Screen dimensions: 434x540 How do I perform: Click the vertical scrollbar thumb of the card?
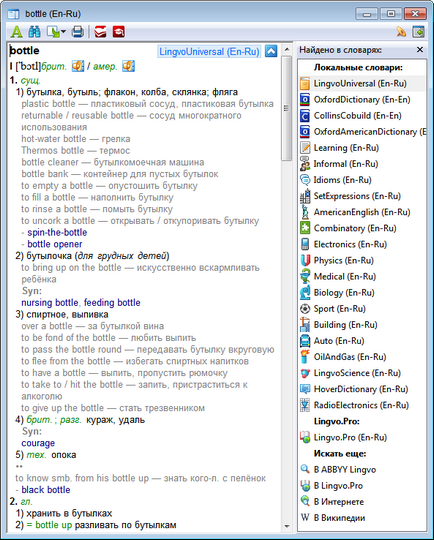[x=287, y=108]
